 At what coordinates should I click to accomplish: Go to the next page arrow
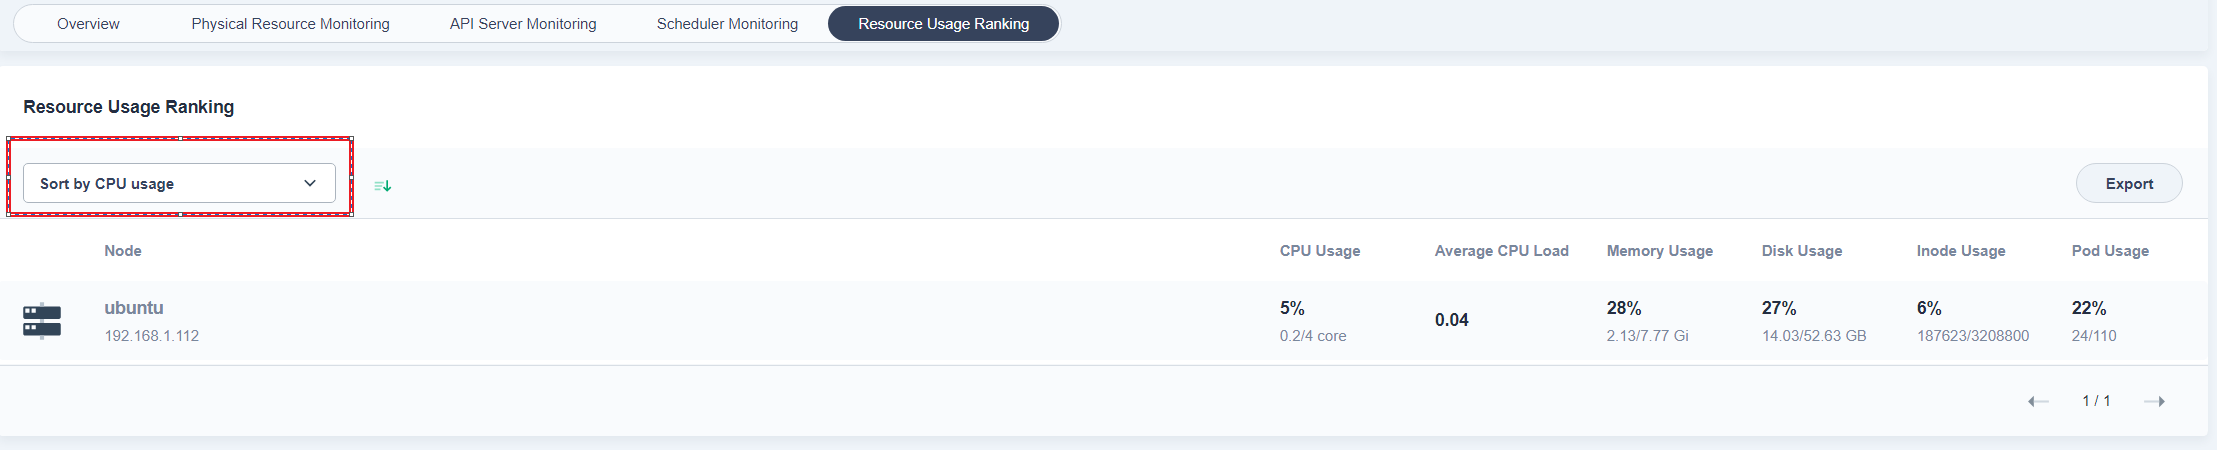point(2154,401)
